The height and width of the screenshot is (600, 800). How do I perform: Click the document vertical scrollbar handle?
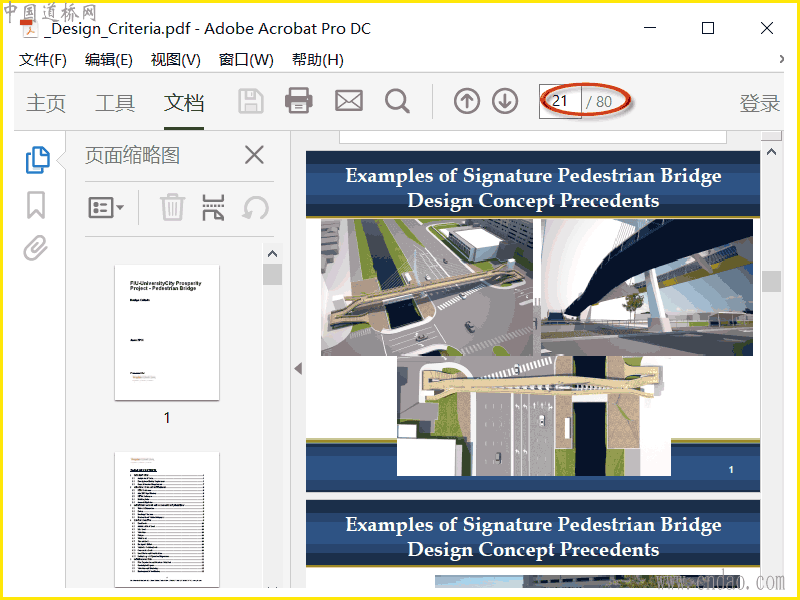771,281
